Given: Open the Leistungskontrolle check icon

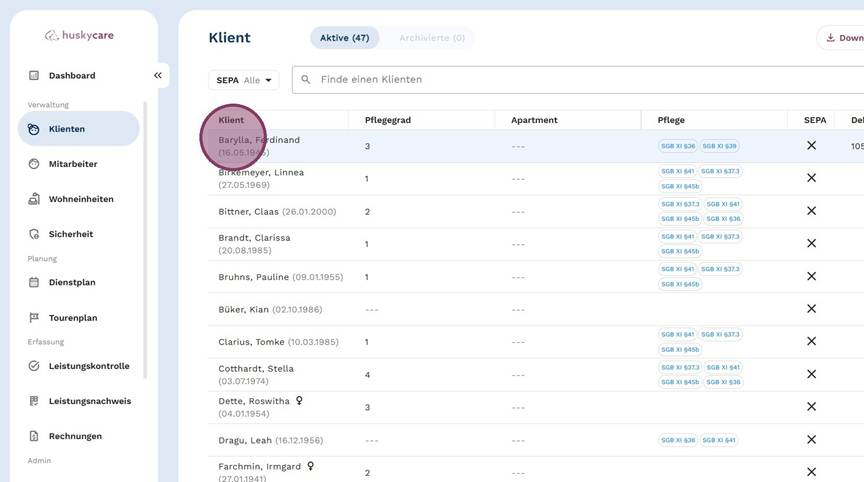Looking at the screenshot, I should [x=34, y=366].
